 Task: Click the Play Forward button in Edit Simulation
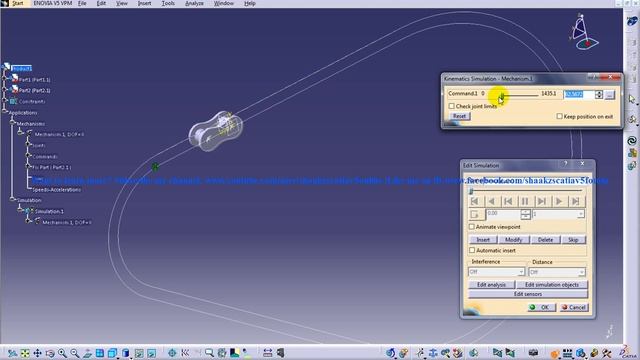pos(558,201)
